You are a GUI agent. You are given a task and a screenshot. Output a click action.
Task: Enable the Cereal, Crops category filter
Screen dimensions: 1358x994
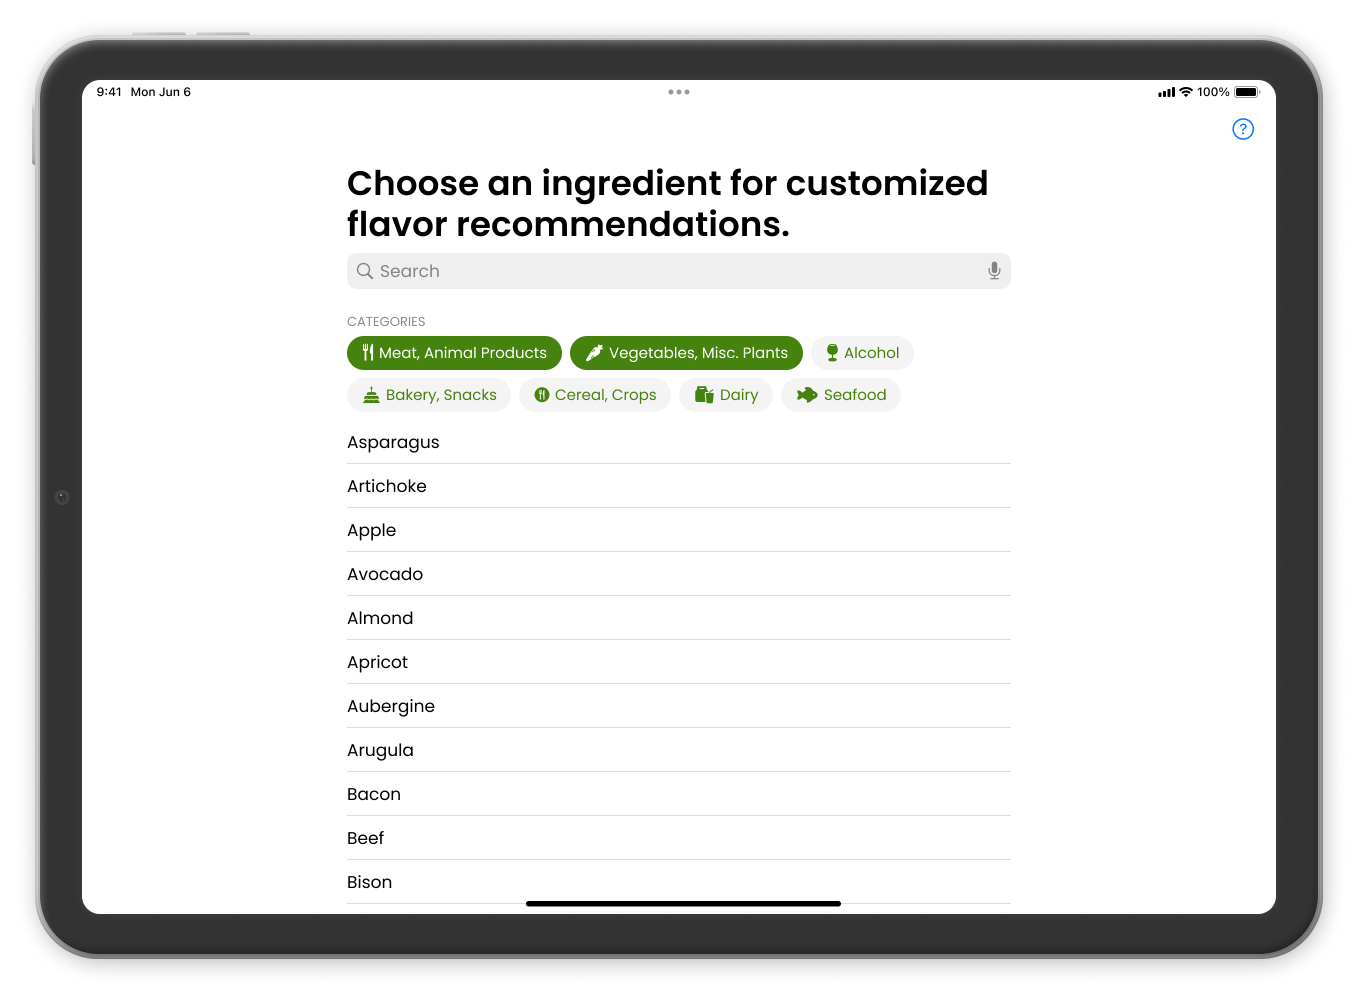tap(595, 395)
